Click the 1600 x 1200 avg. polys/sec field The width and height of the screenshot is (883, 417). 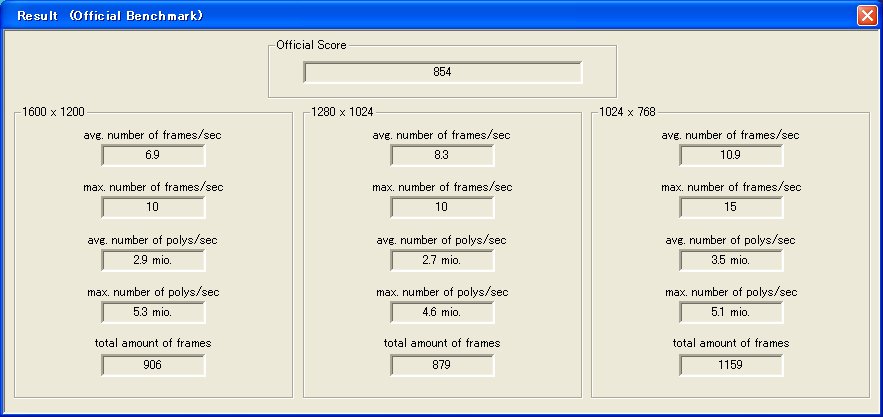pos(153,259)
